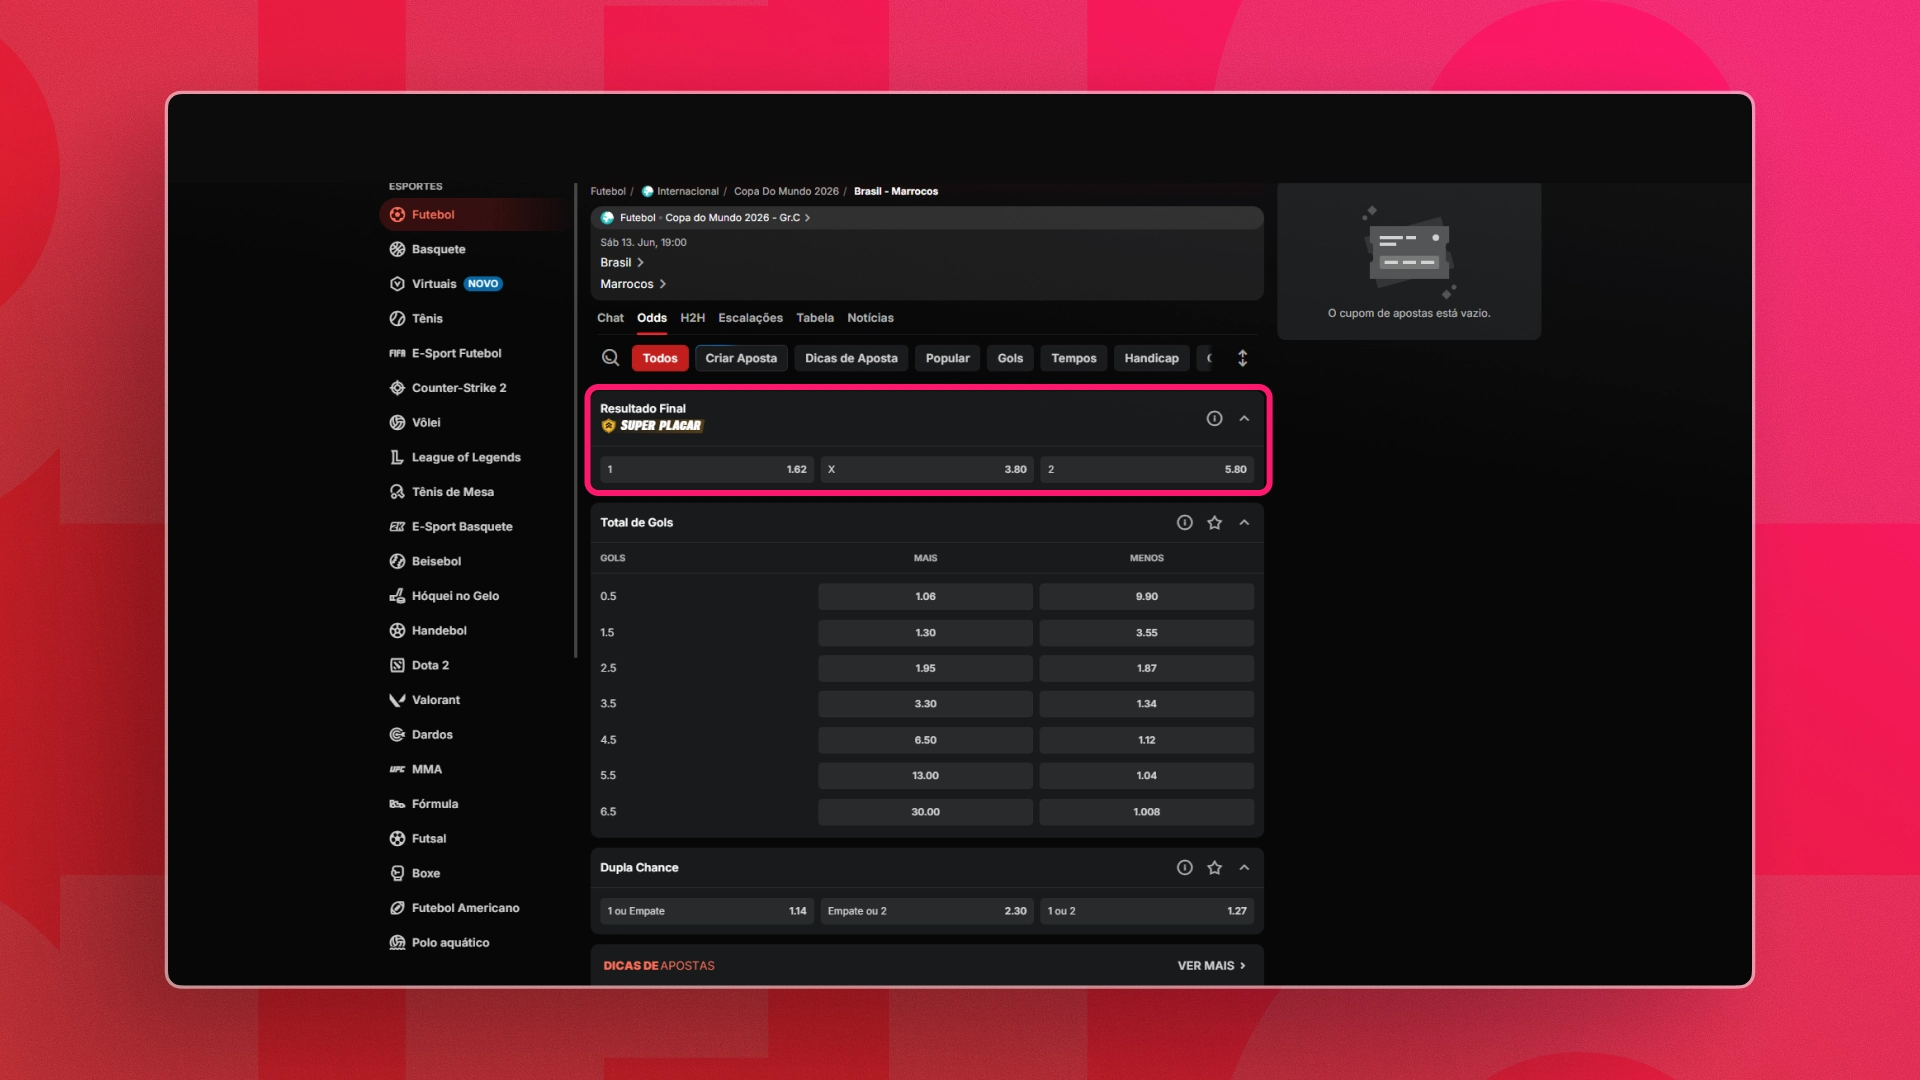Open the H2H tab
Viewport: 1920px width, 1080px height.
pos(692,318)
